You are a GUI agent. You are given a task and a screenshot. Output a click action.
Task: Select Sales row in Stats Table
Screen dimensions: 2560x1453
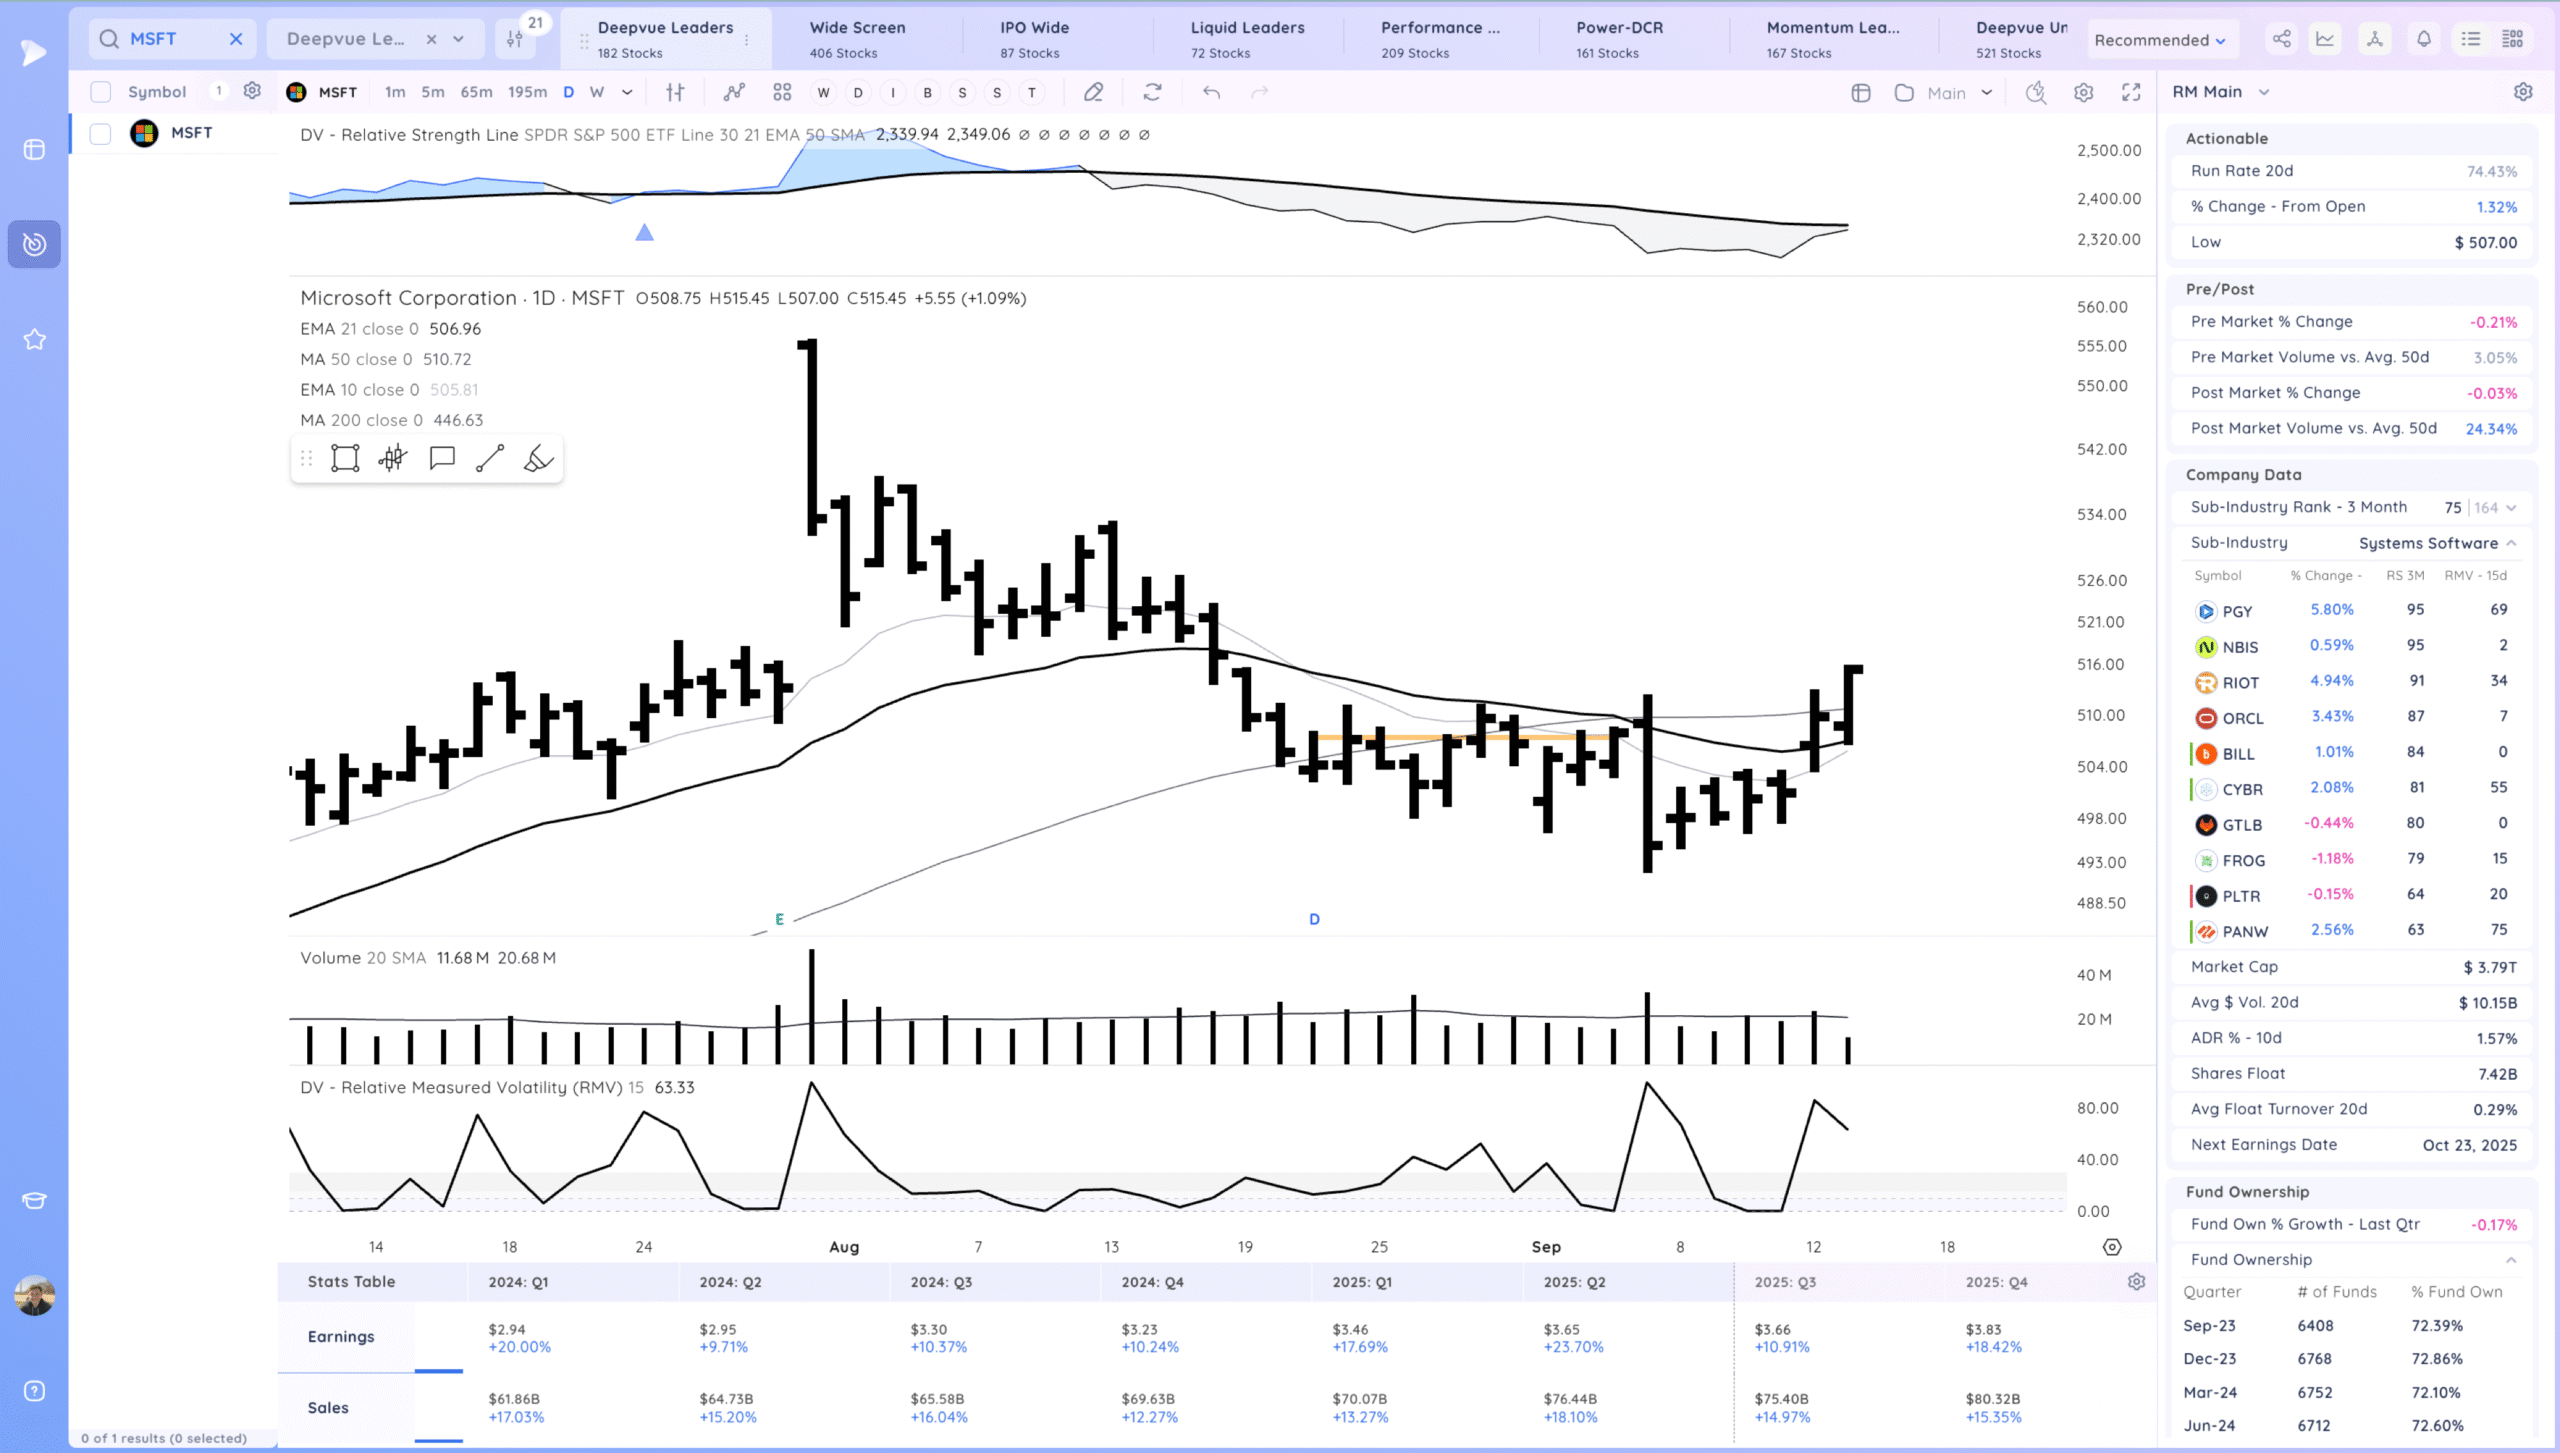328,1408
